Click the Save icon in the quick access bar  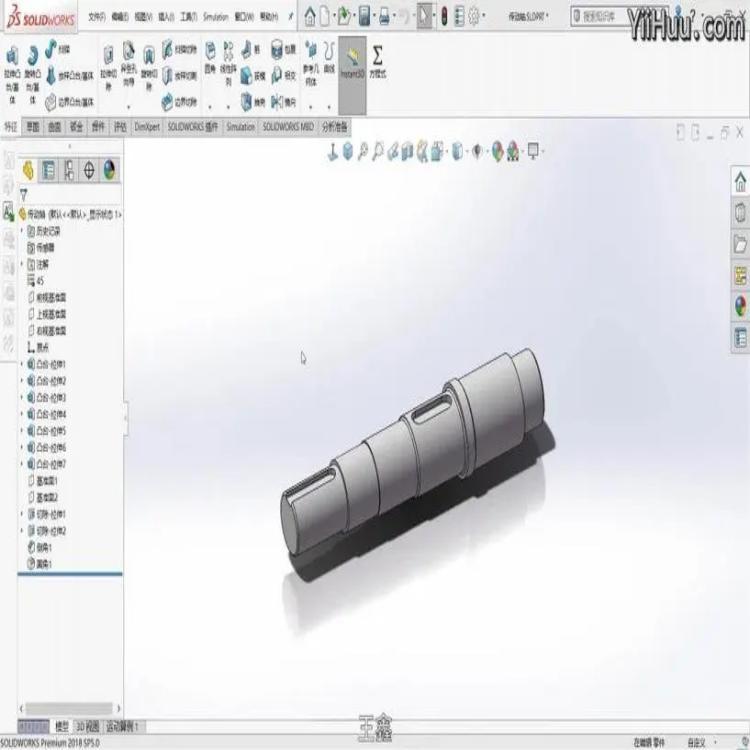(x=364, y=16)
